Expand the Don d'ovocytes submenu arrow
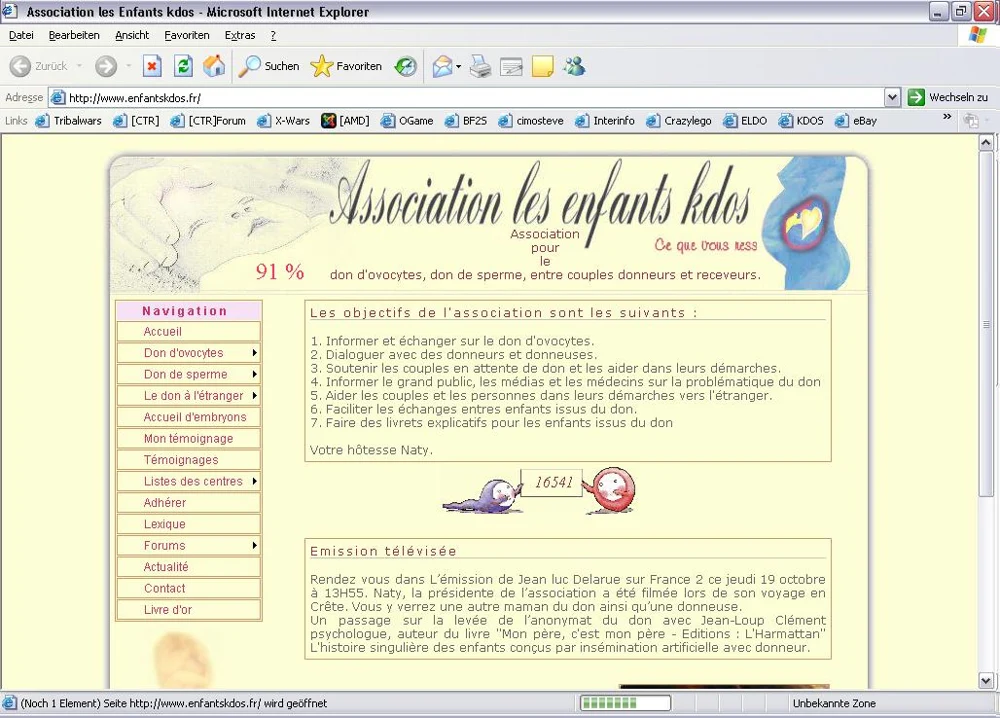 (254, 353)
